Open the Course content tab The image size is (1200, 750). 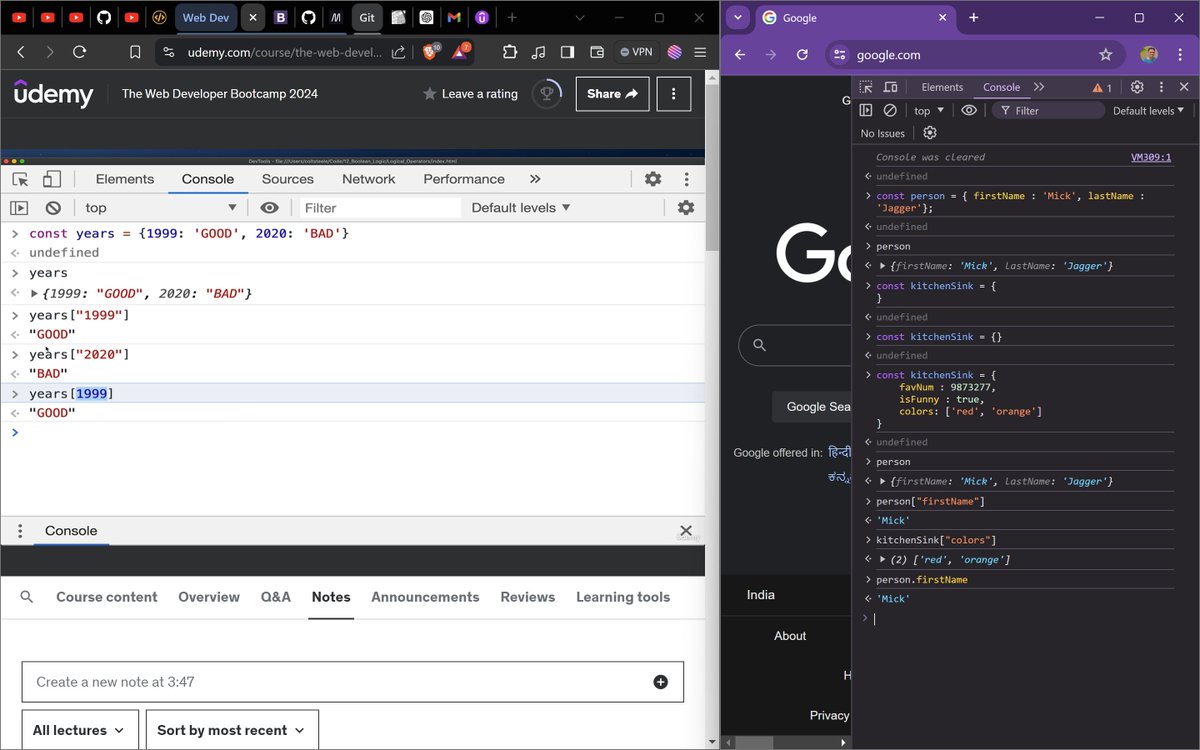pos(107,597)
